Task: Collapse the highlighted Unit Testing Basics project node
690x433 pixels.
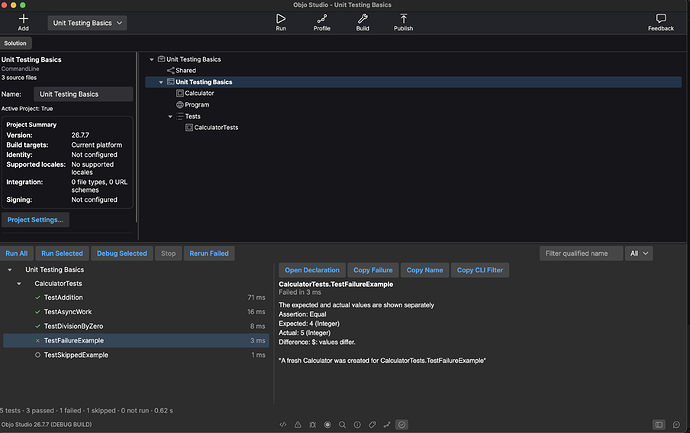Action: [161, 82]
